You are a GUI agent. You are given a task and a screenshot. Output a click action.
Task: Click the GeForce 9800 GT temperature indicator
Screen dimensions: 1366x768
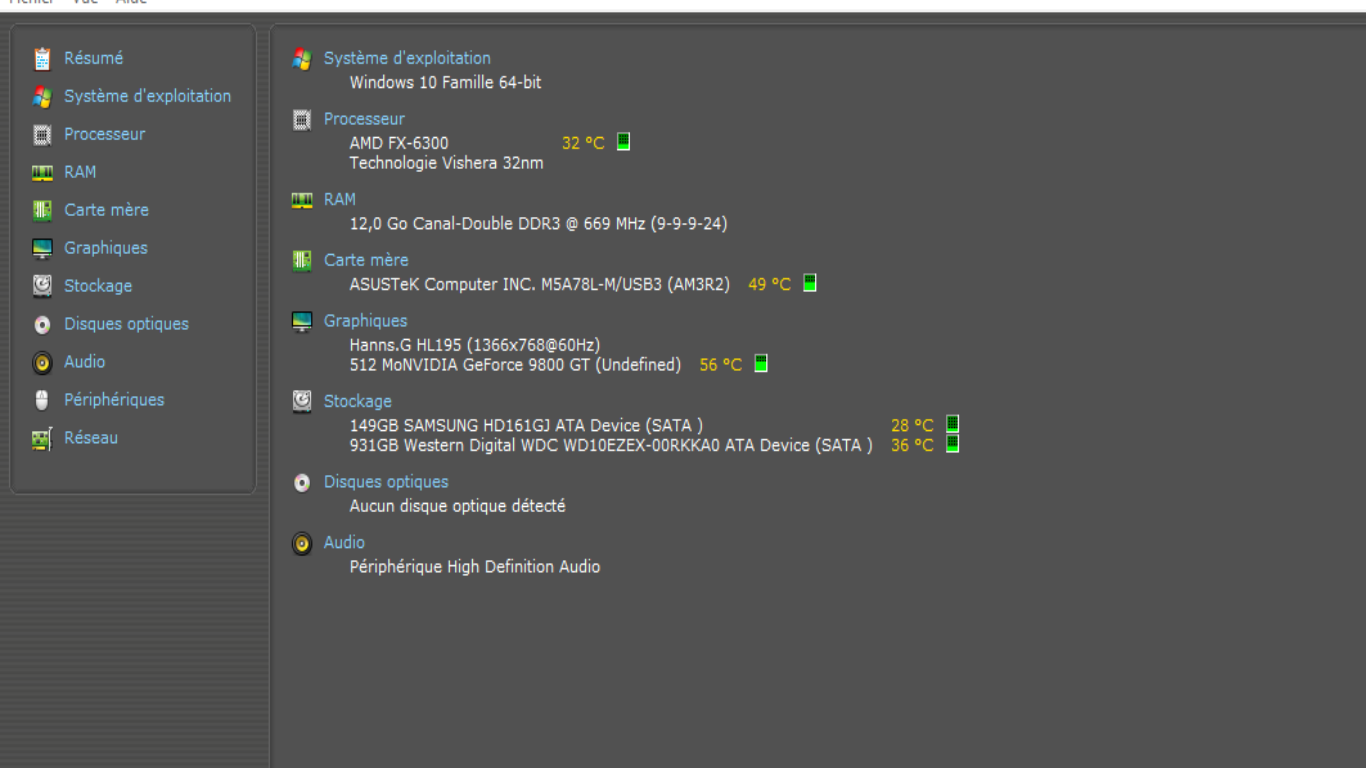[x=761, y=364]
